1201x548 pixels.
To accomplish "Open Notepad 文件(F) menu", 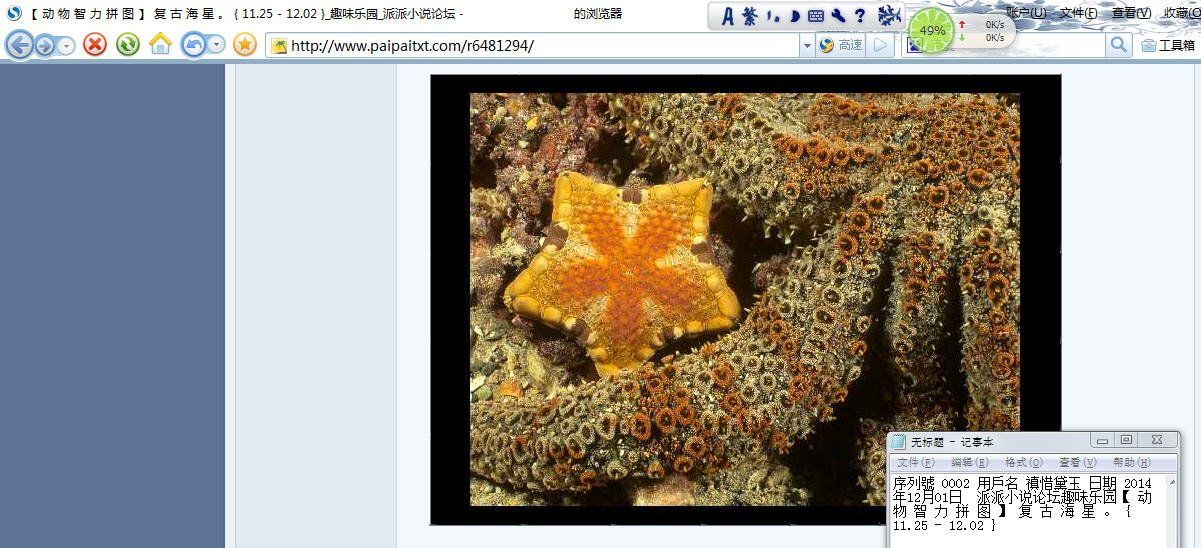I will coord(916,463).
